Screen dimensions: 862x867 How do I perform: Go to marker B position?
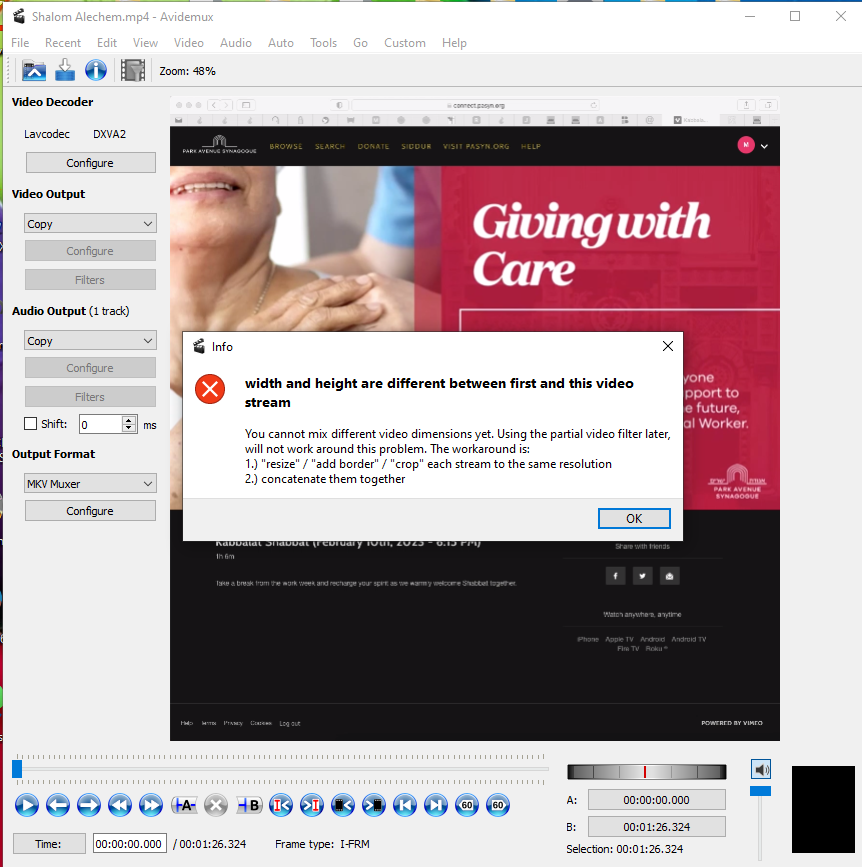point(312,805)
